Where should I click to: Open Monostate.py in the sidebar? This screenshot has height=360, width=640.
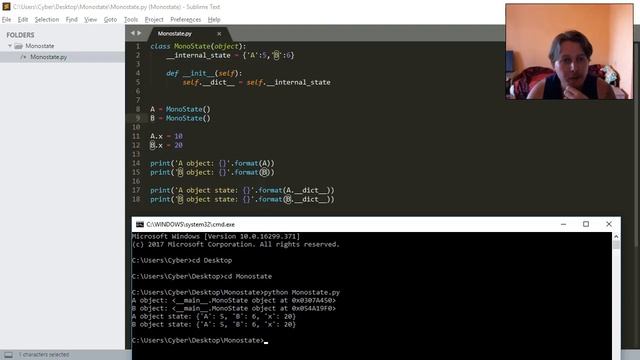point(49,57)
